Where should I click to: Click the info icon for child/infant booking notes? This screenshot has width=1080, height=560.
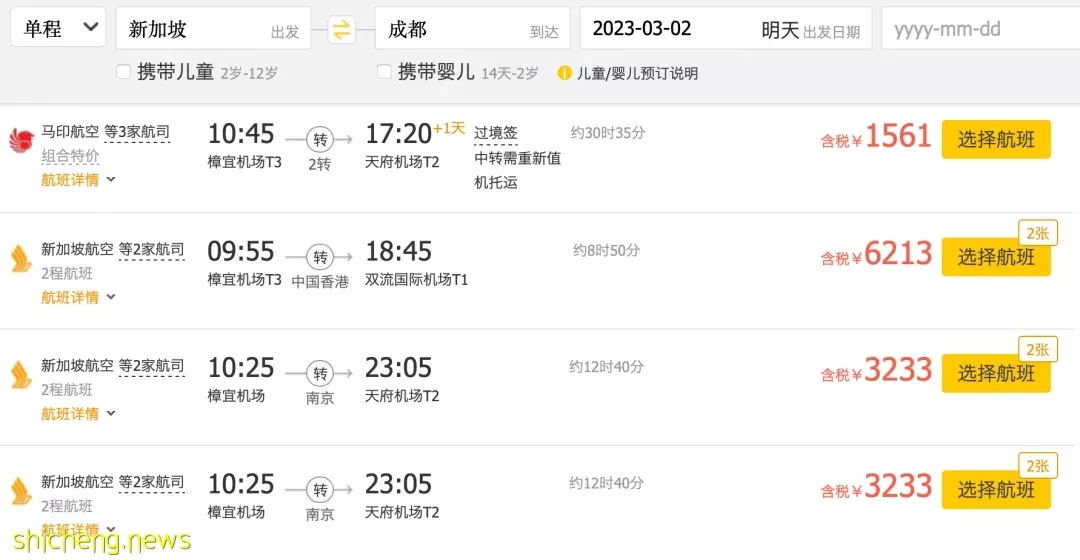coord(564,73)
